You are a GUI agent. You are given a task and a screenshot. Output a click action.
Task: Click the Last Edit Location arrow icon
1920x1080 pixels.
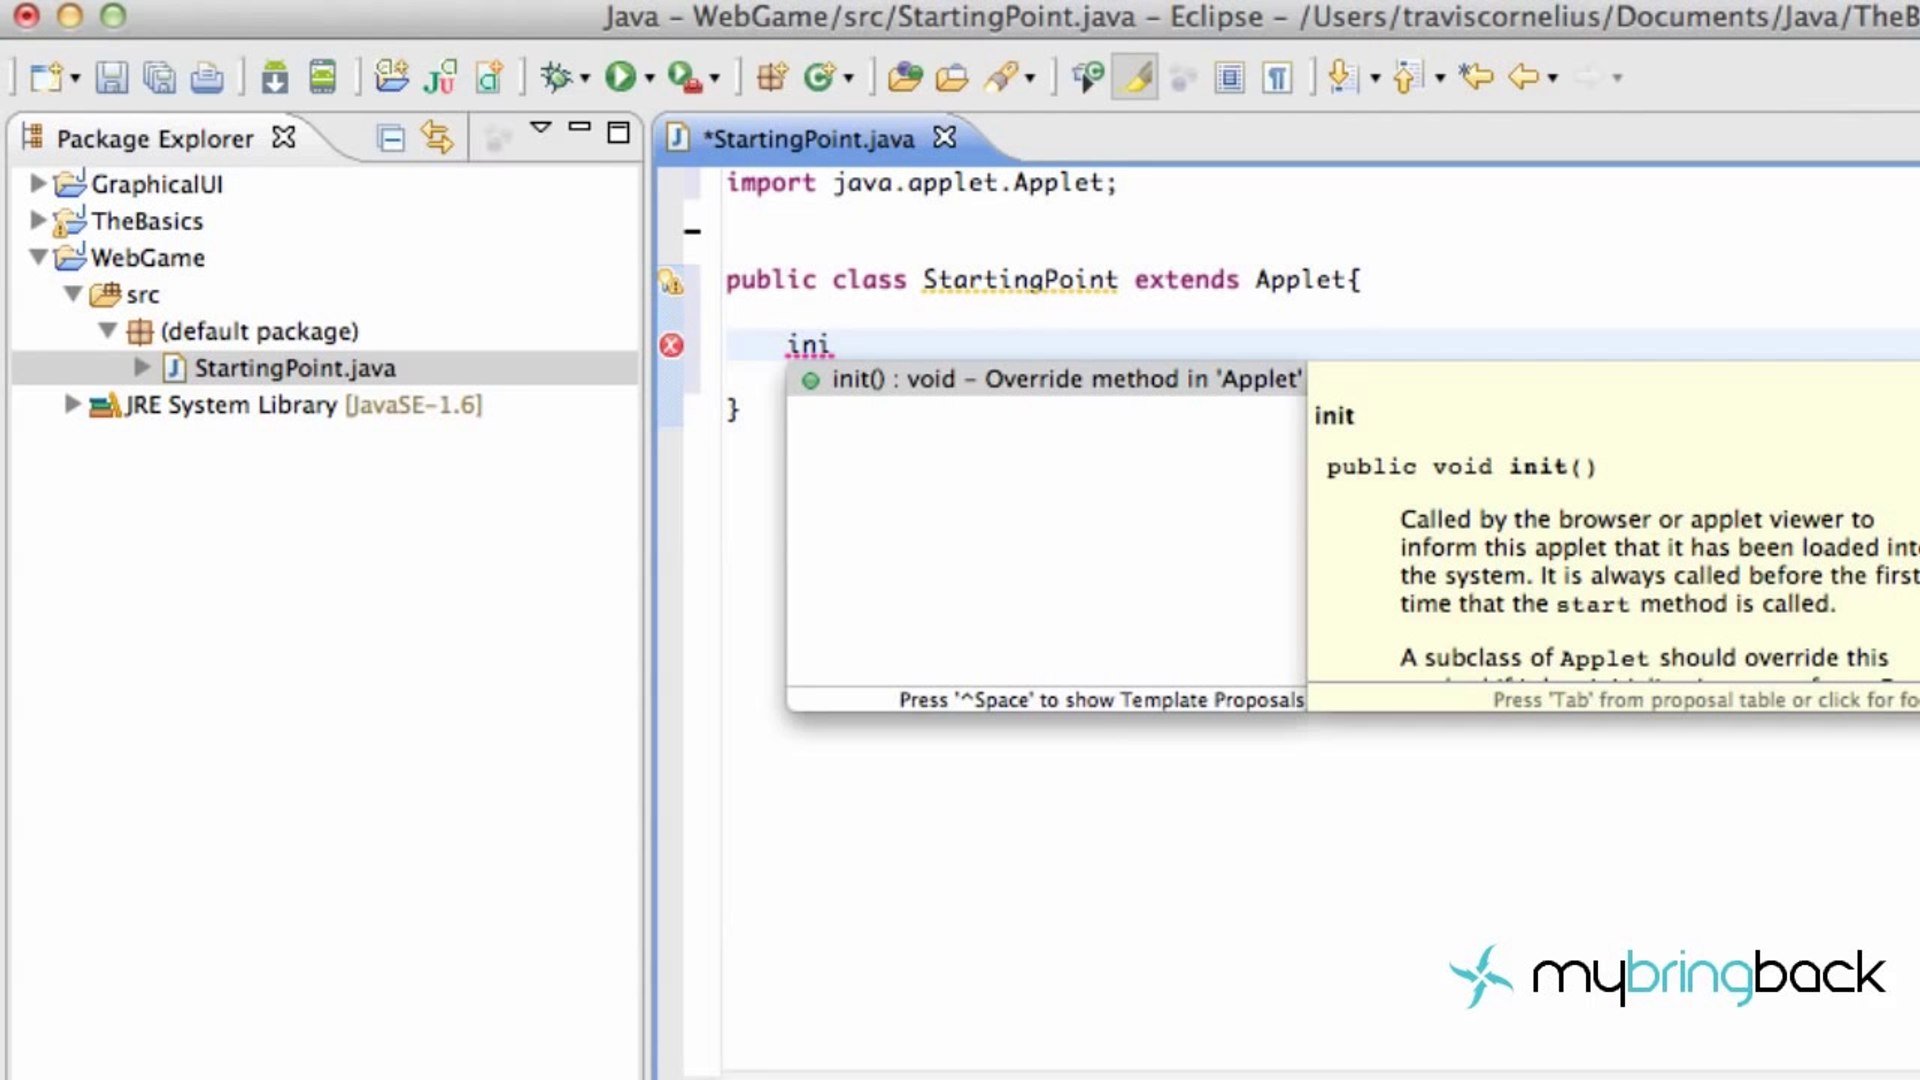click(x=1476, y=77)
